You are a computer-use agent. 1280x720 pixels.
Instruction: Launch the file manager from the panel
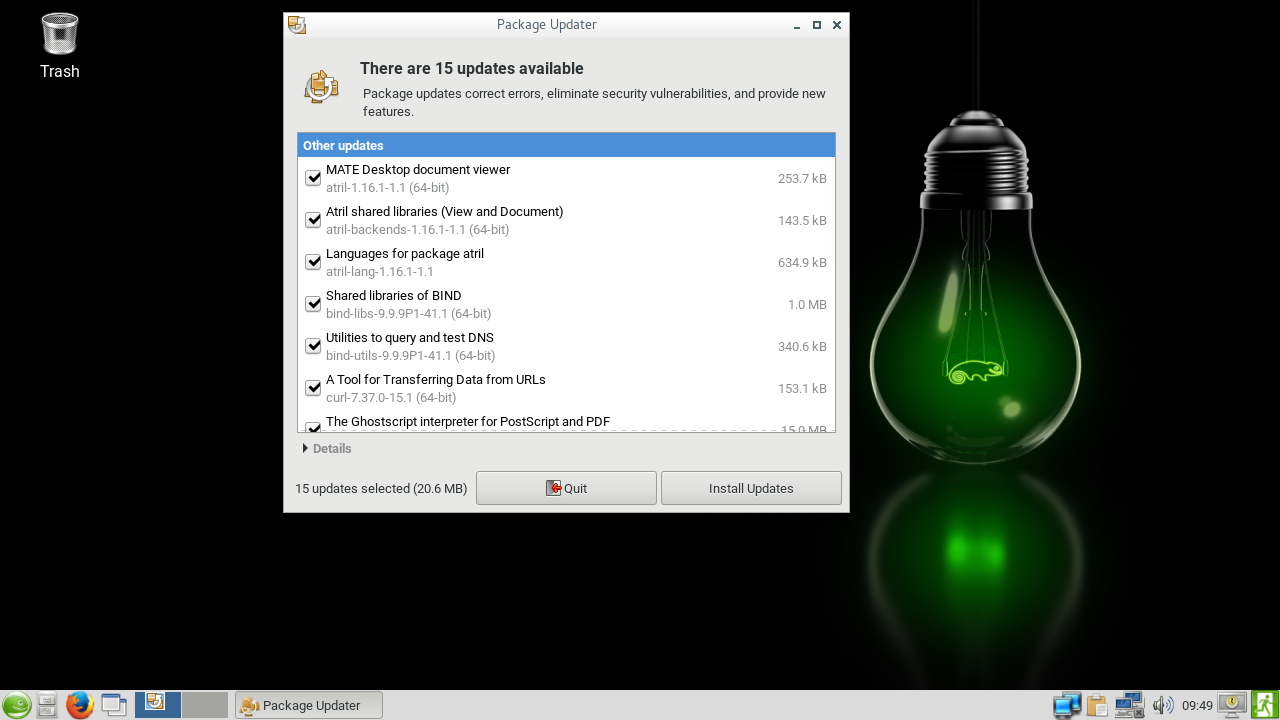47,705
